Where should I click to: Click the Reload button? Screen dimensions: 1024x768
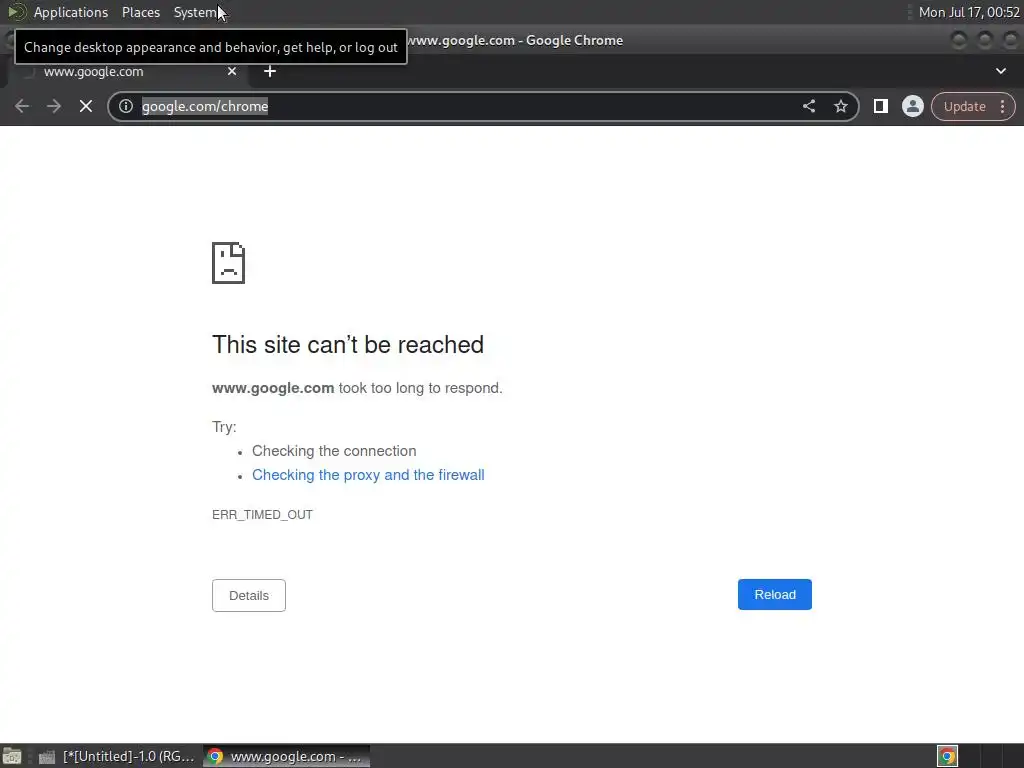click(x=775, y=594)
